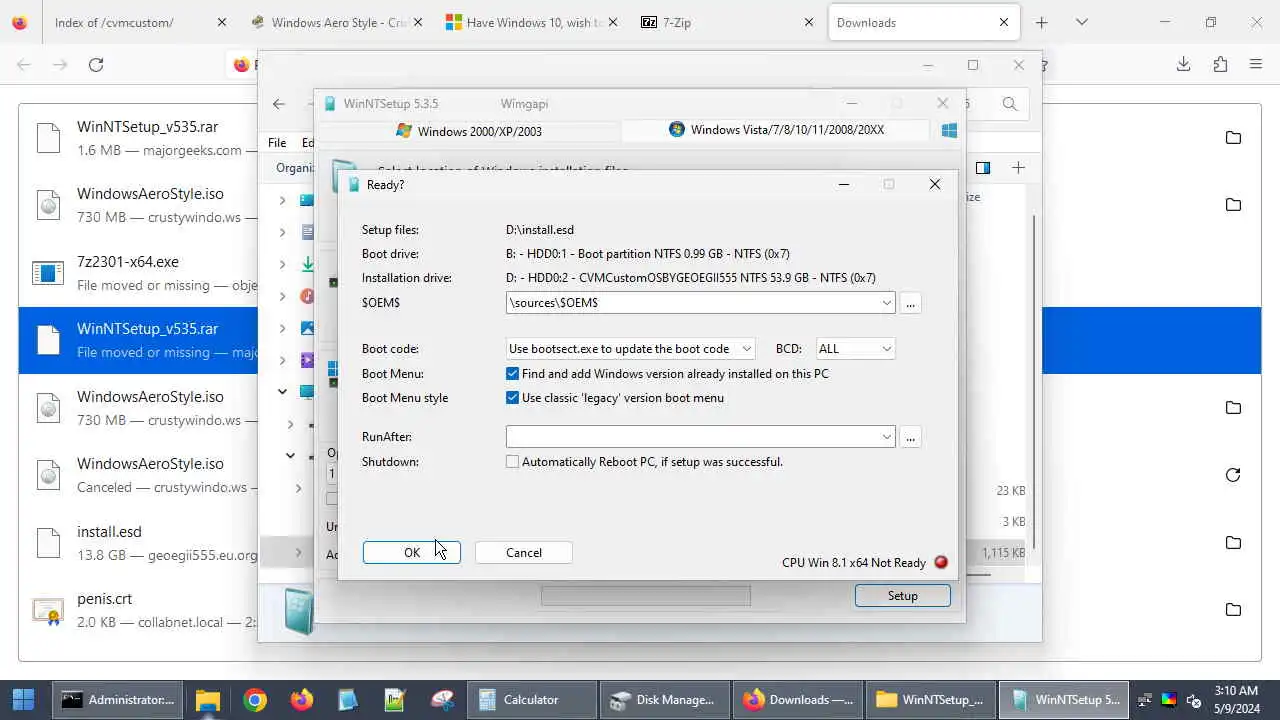This screenshot has width=1280, height=720.
Task: Open the Firefox extensions puzzle icon
Action: 1220,64
